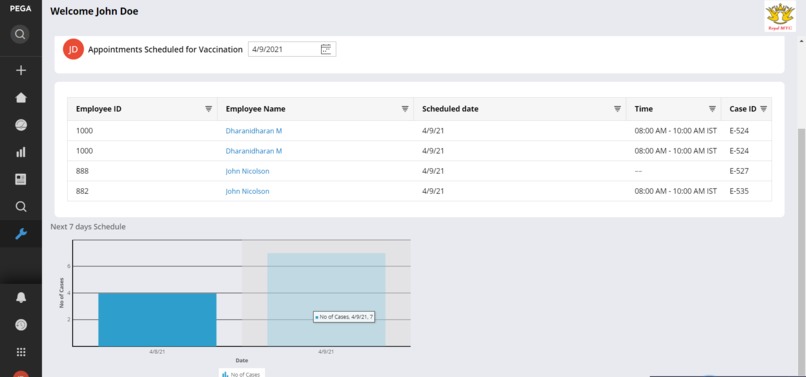Go to Home icon in sidebar
The height and width of the screenshot is (377, 806).
[x=21, y=98]
